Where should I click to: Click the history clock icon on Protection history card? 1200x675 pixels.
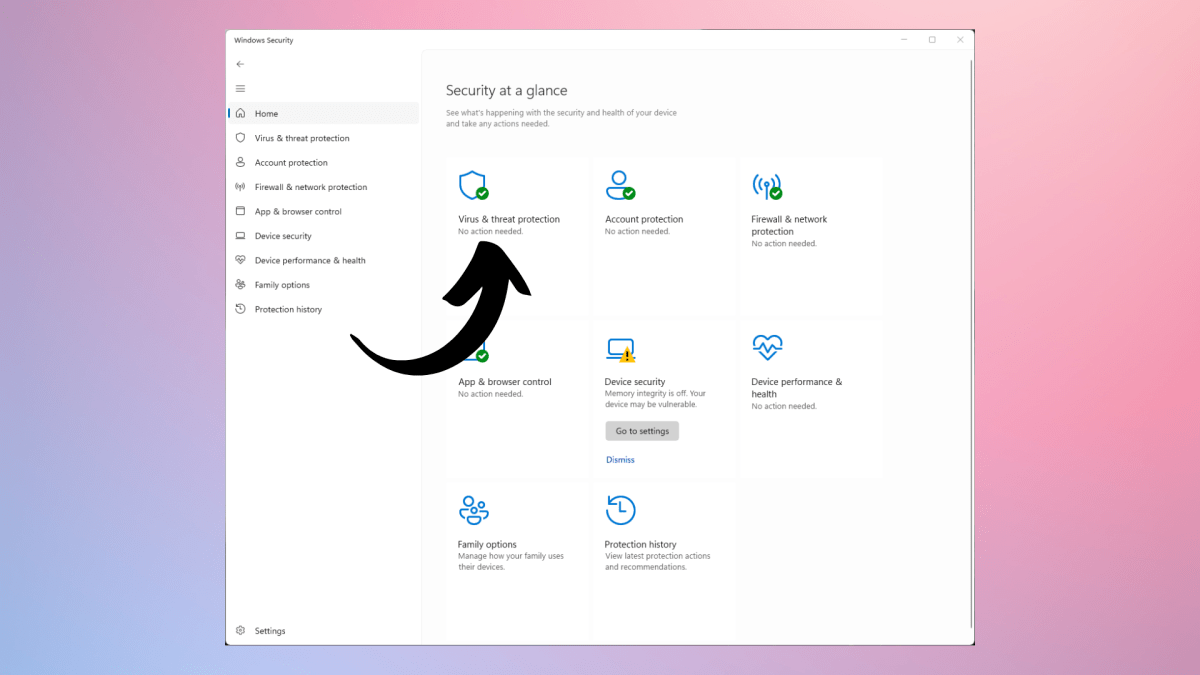pyautogui.click(x=620, y=510)
